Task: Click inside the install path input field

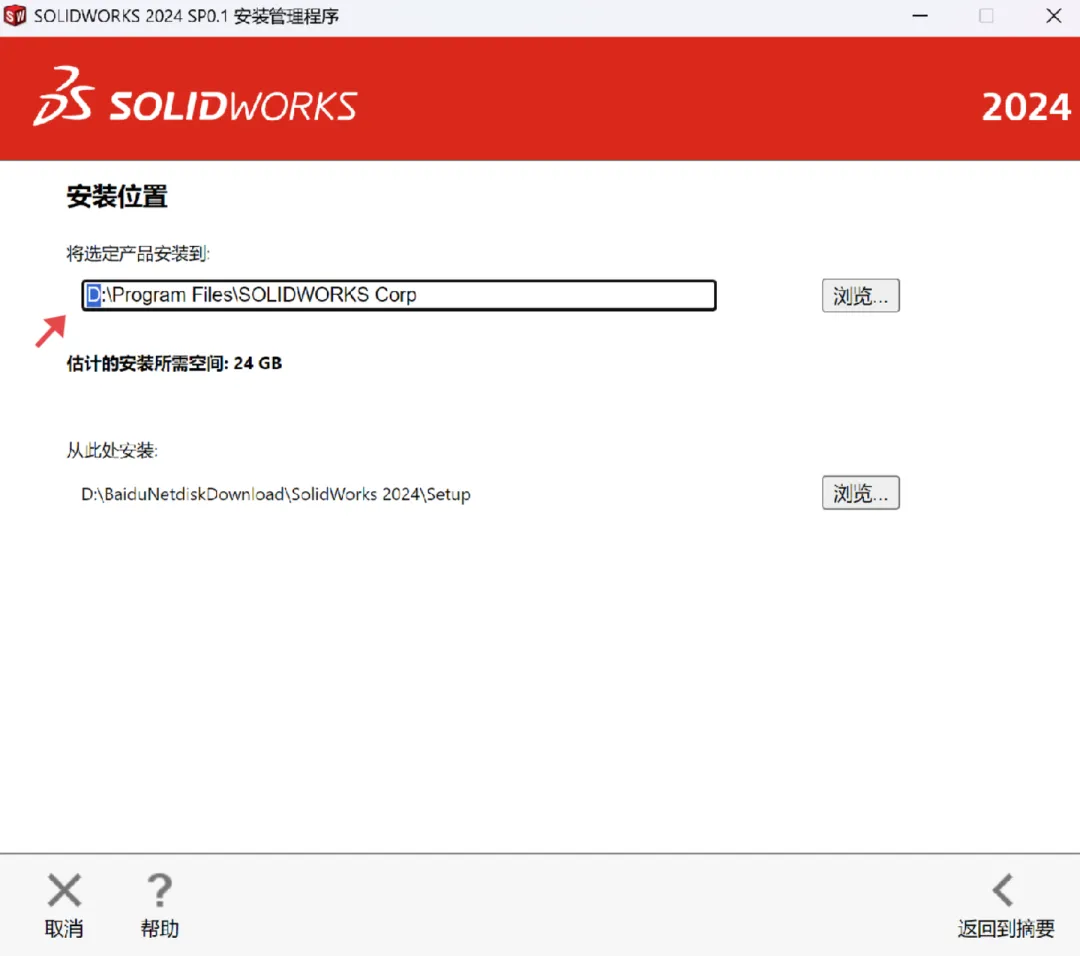Action: tap(399, 295)
